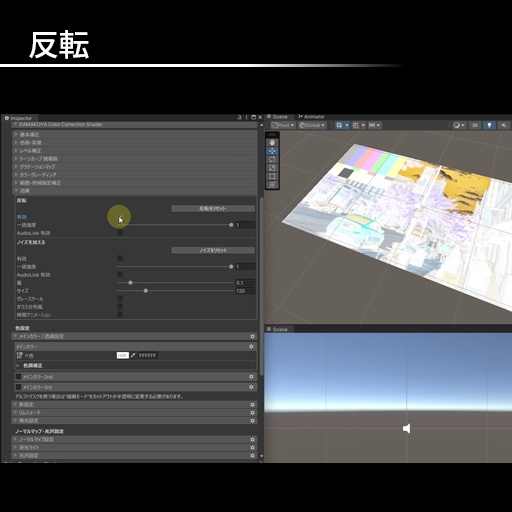Open the Inspector three-dot options menu
The height and width of the screenshot is (512, 512).
point(246,117)
